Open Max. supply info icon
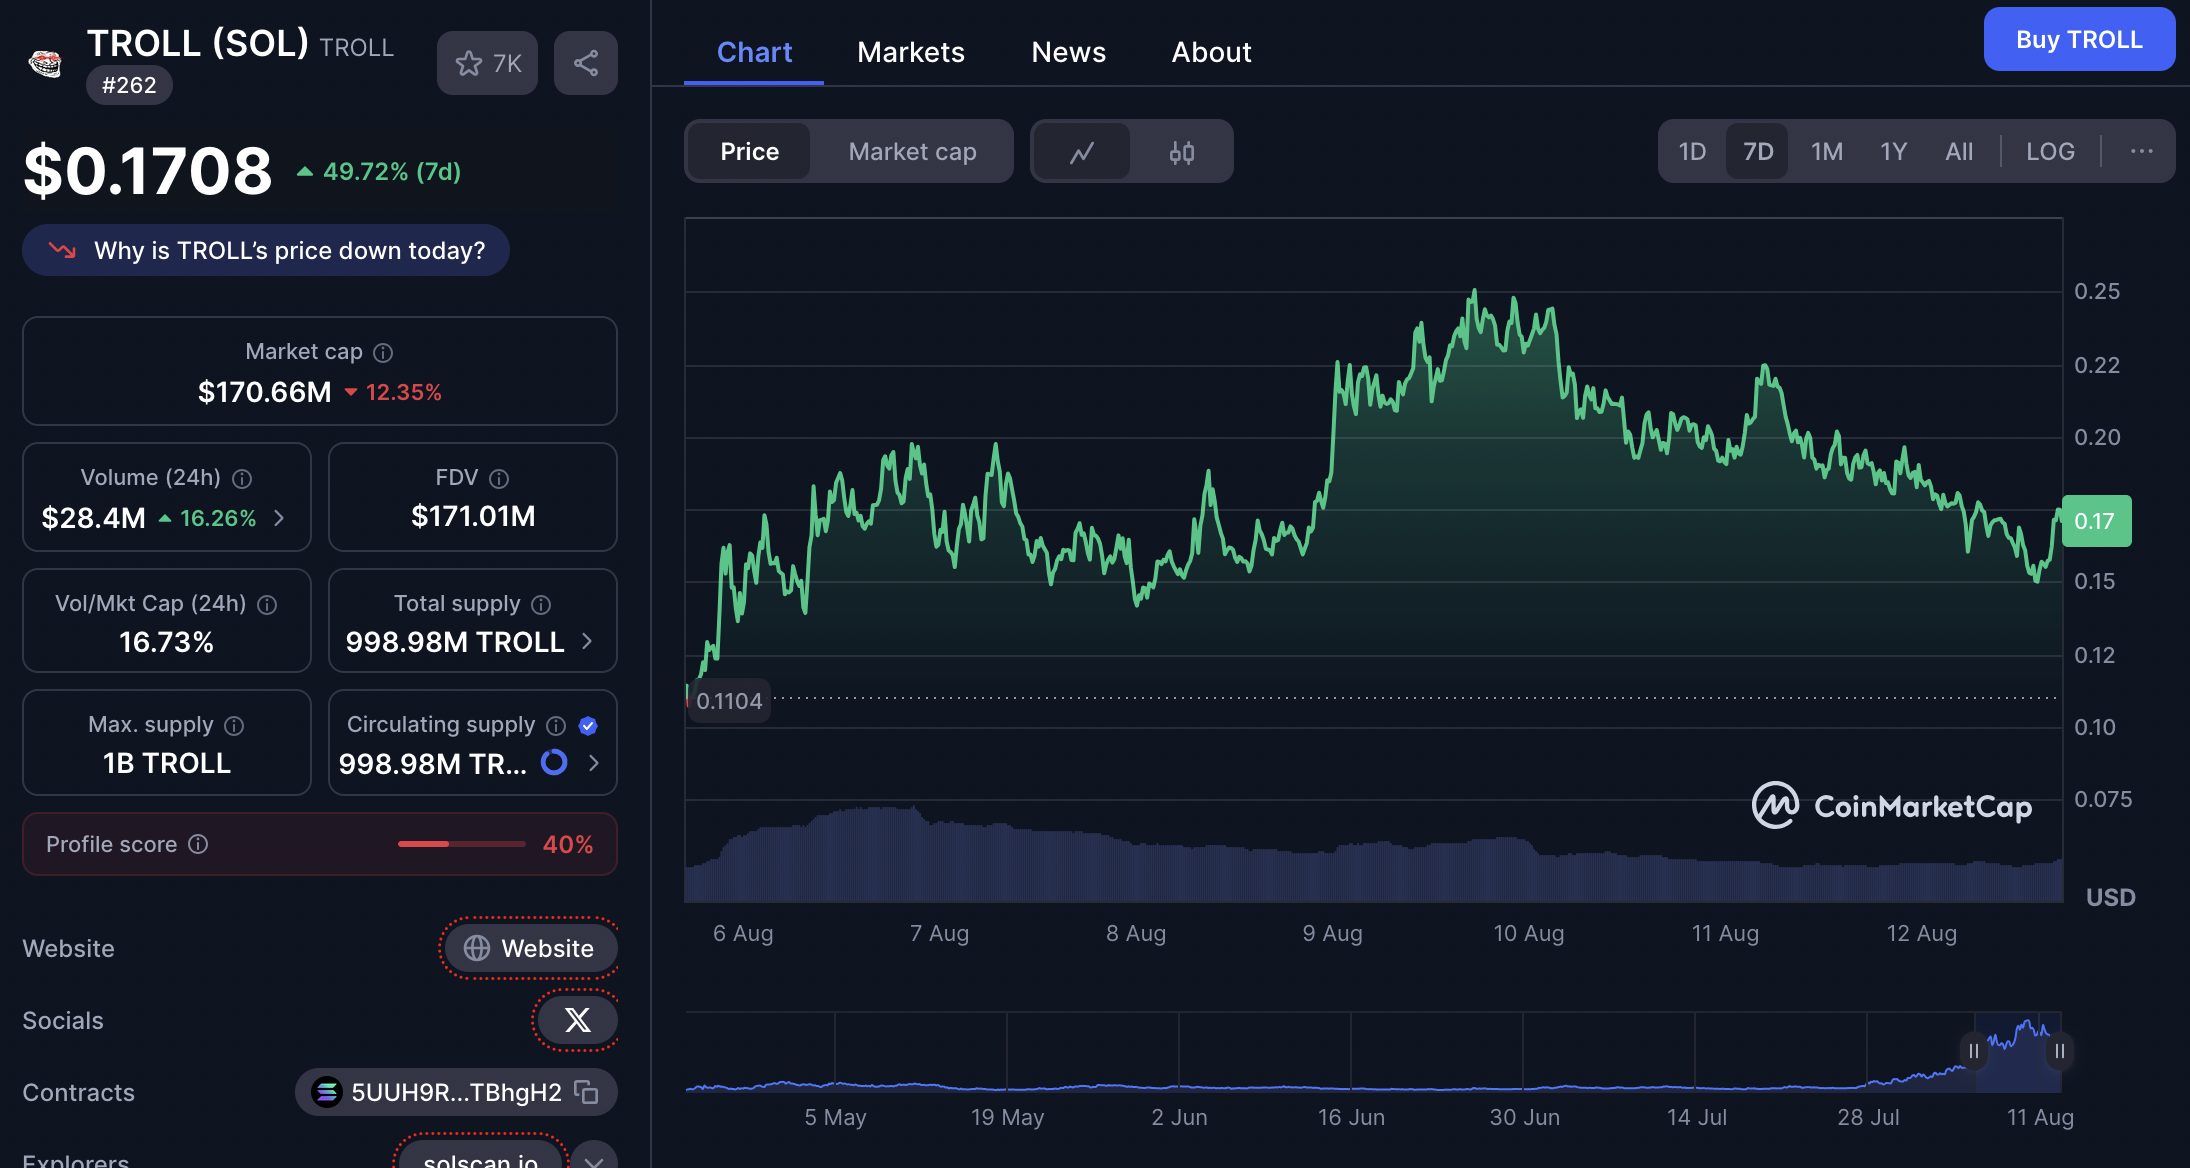 pos(234,725)
